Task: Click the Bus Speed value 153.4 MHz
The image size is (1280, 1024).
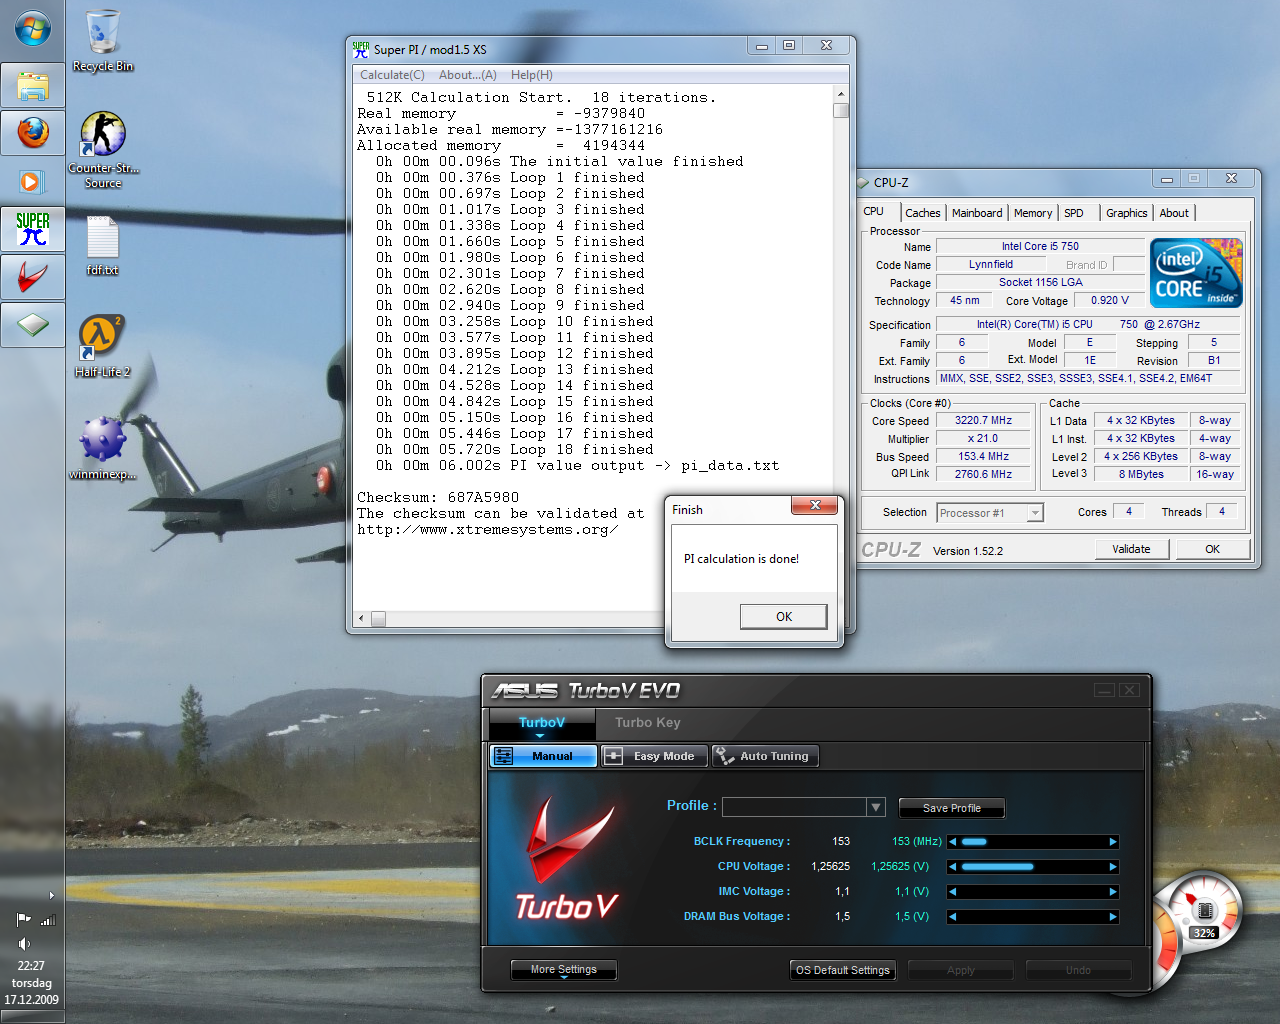Action: 983,457
